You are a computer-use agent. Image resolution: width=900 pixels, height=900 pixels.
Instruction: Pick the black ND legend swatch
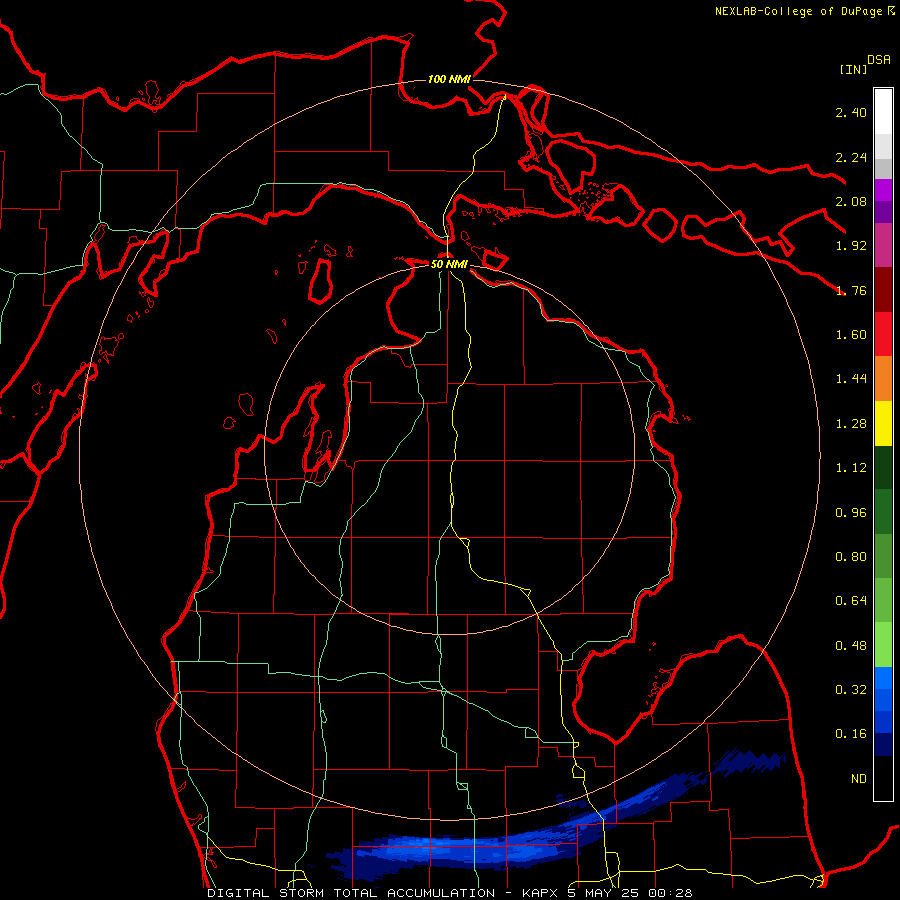click(x=883, y=778)
